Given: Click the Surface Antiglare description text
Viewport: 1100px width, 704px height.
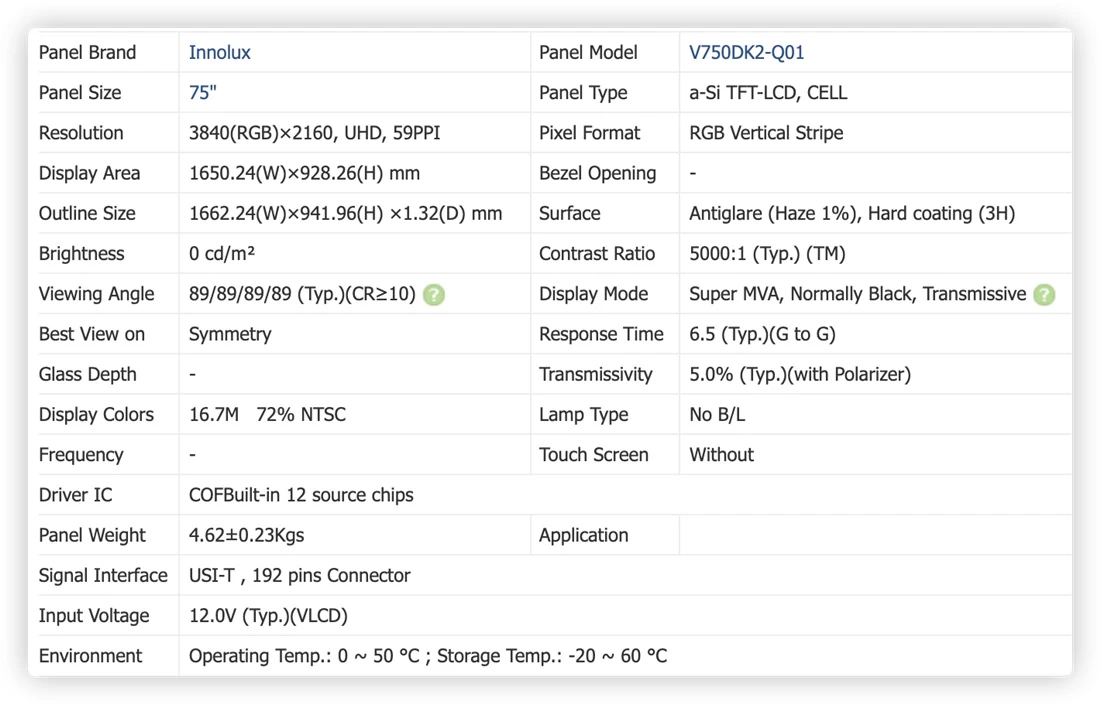Looking at the screenshot, I should tap(852, 213).
